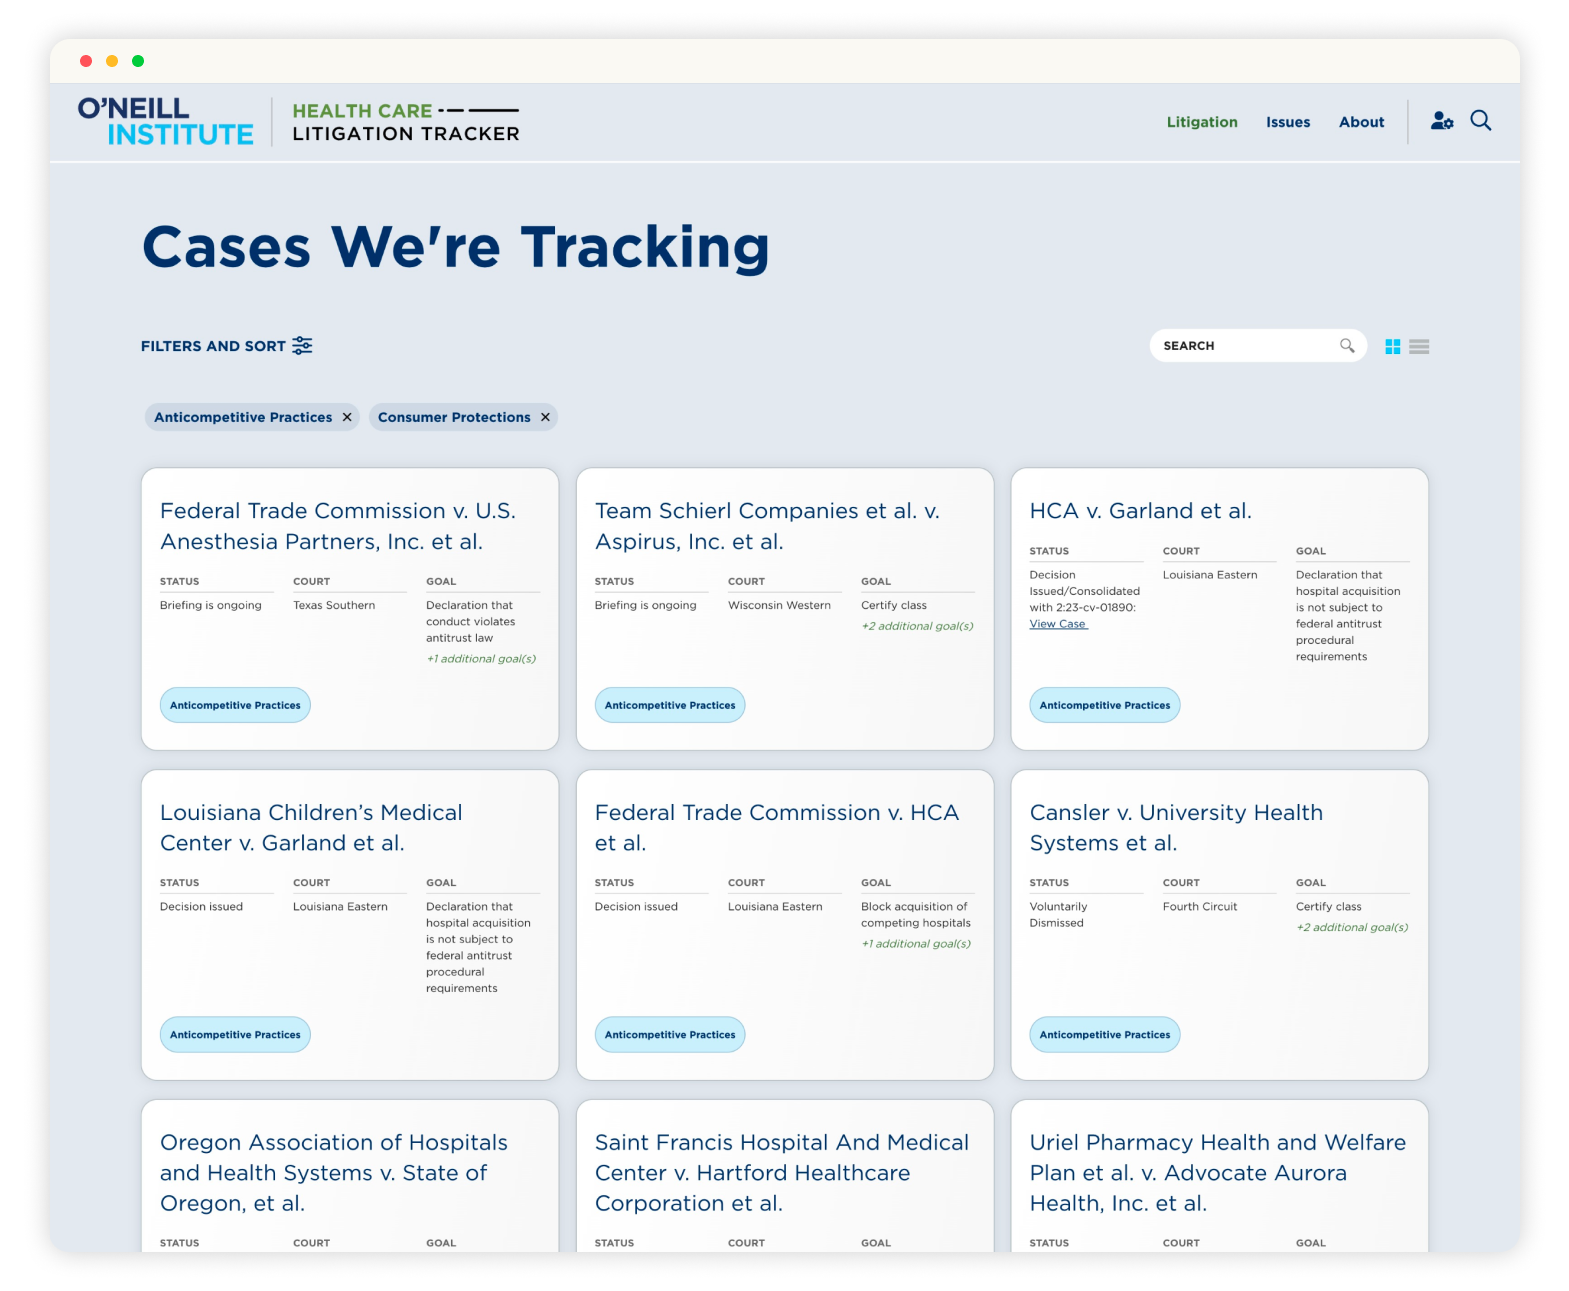Viewport: 1569px width, 1291px height.
Task: Open FTC v. U.S. Anesthesia Partners case
Action: point(338,526)
